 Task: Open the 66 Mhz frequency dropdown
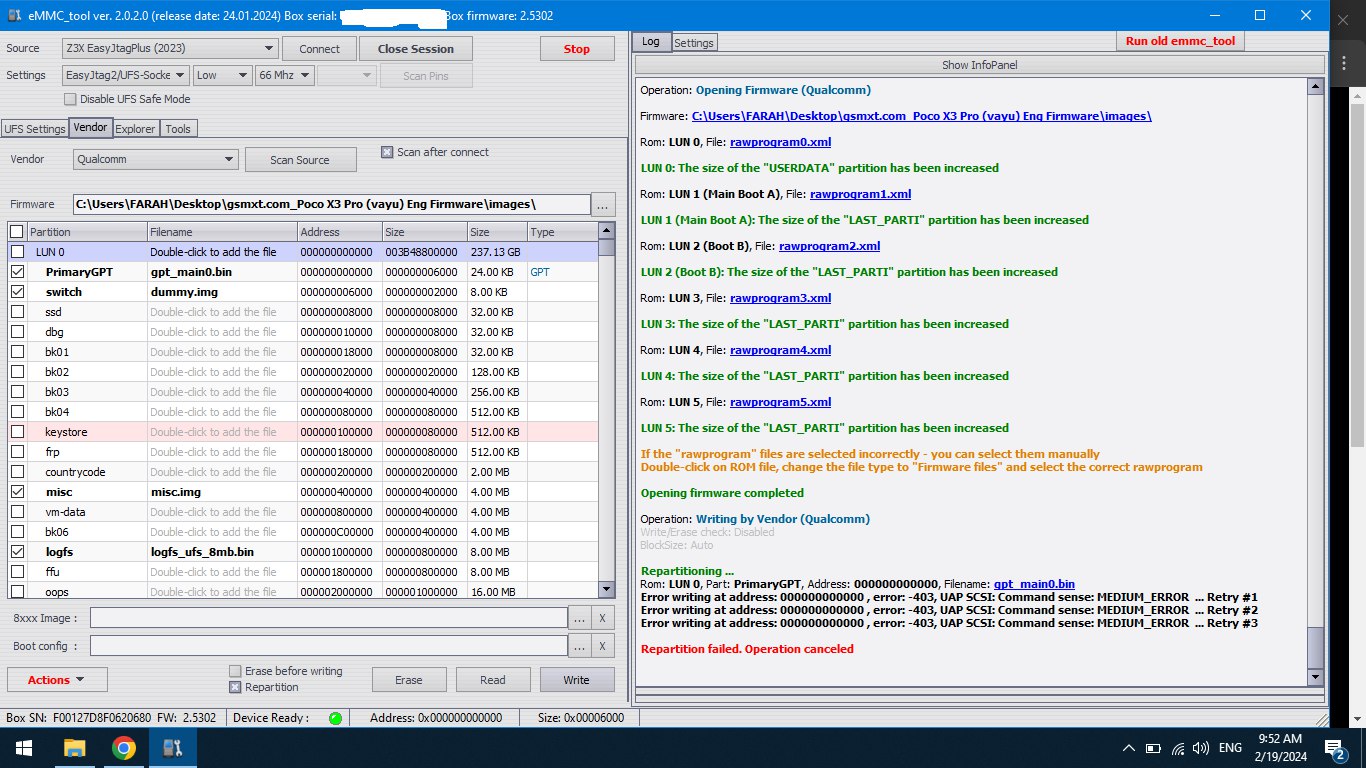click(x=285, y=75)
